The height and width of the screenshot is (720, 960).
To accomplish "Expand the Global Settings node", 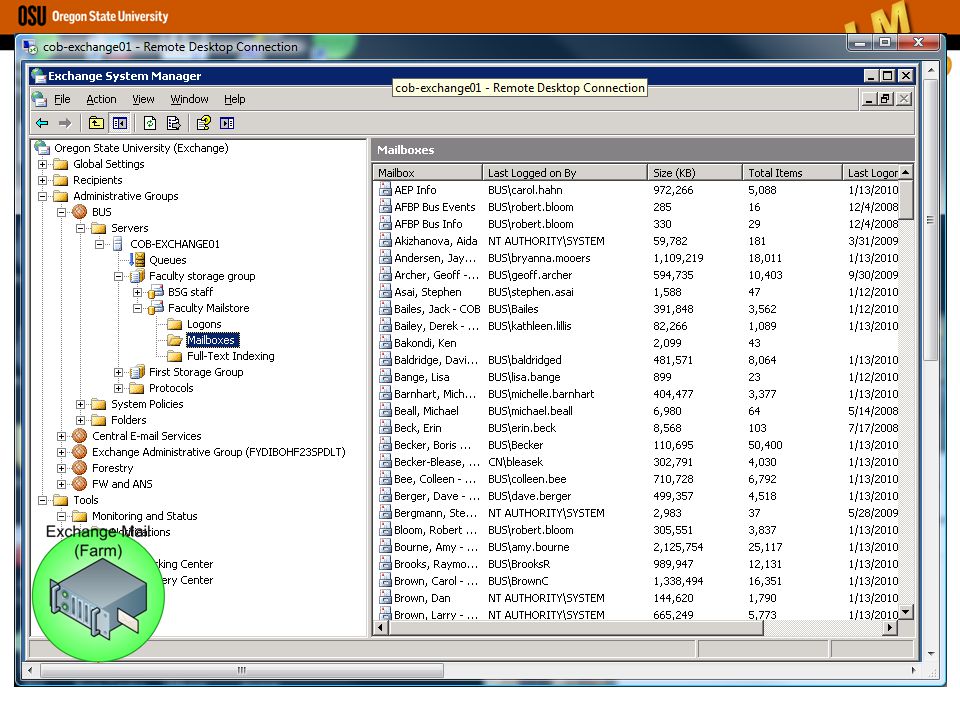I will [x=42, y=164].
